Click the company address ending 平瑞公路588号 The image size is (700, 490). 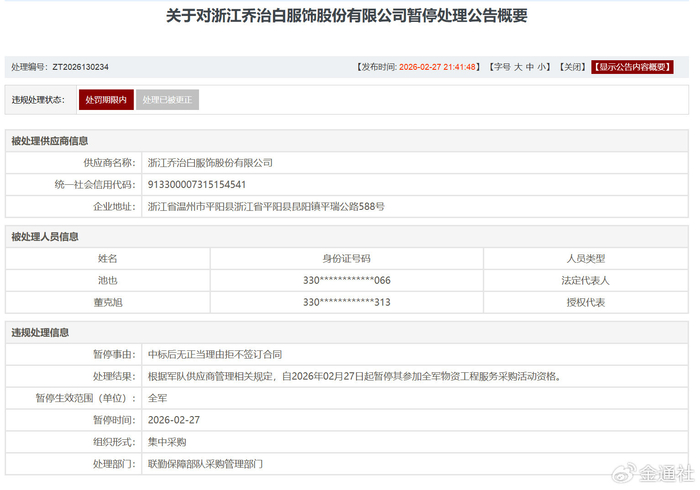point(266,207)
